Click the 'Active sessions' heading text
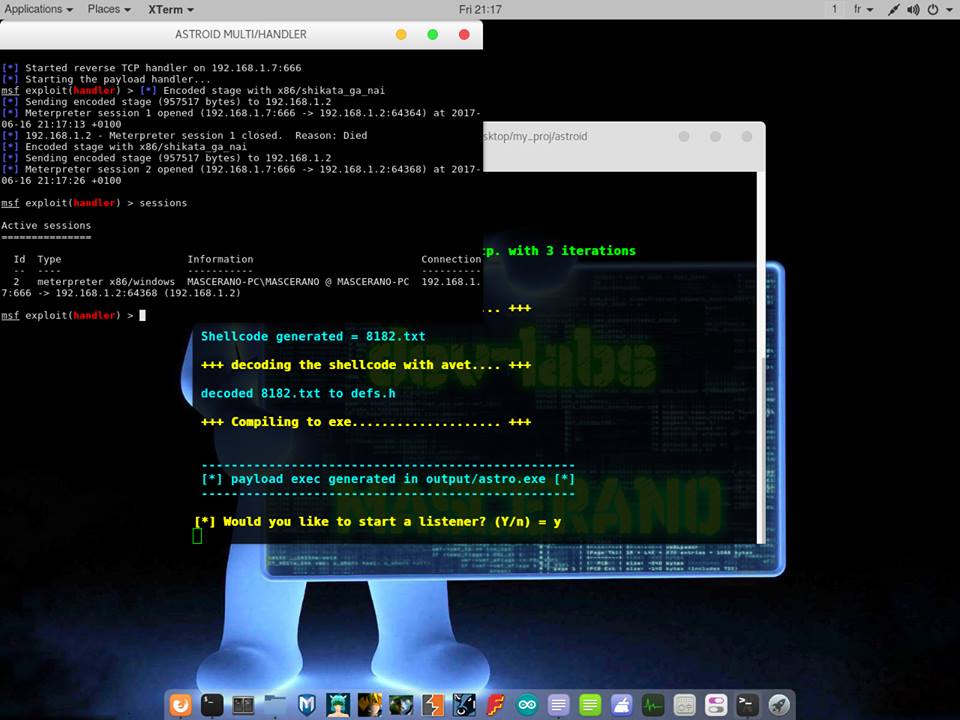 tap(46, 225)
